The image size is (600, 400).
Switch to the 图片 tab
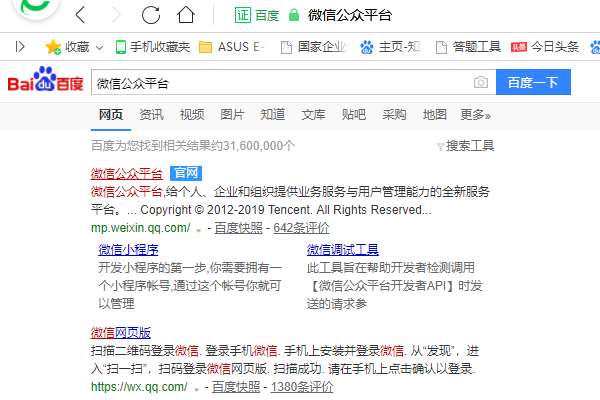232,114
